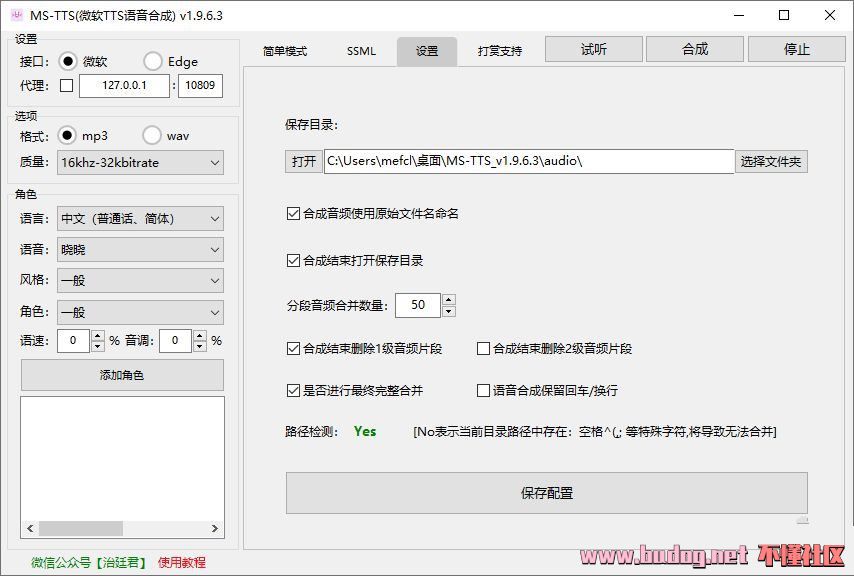Click the 停止 stop button
The width and height of the screenshot is (854, 576).
point(797,50)
